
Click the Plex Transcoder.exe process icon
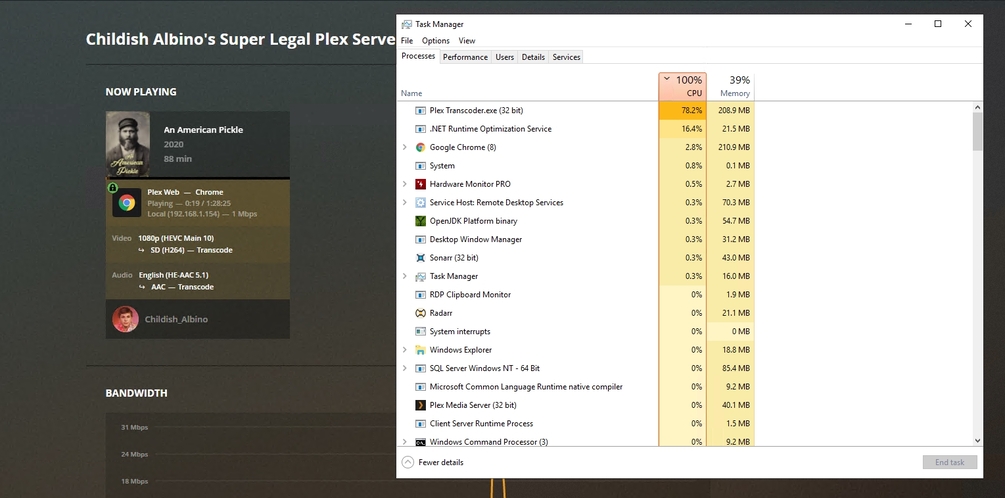[x=420, y=110]
